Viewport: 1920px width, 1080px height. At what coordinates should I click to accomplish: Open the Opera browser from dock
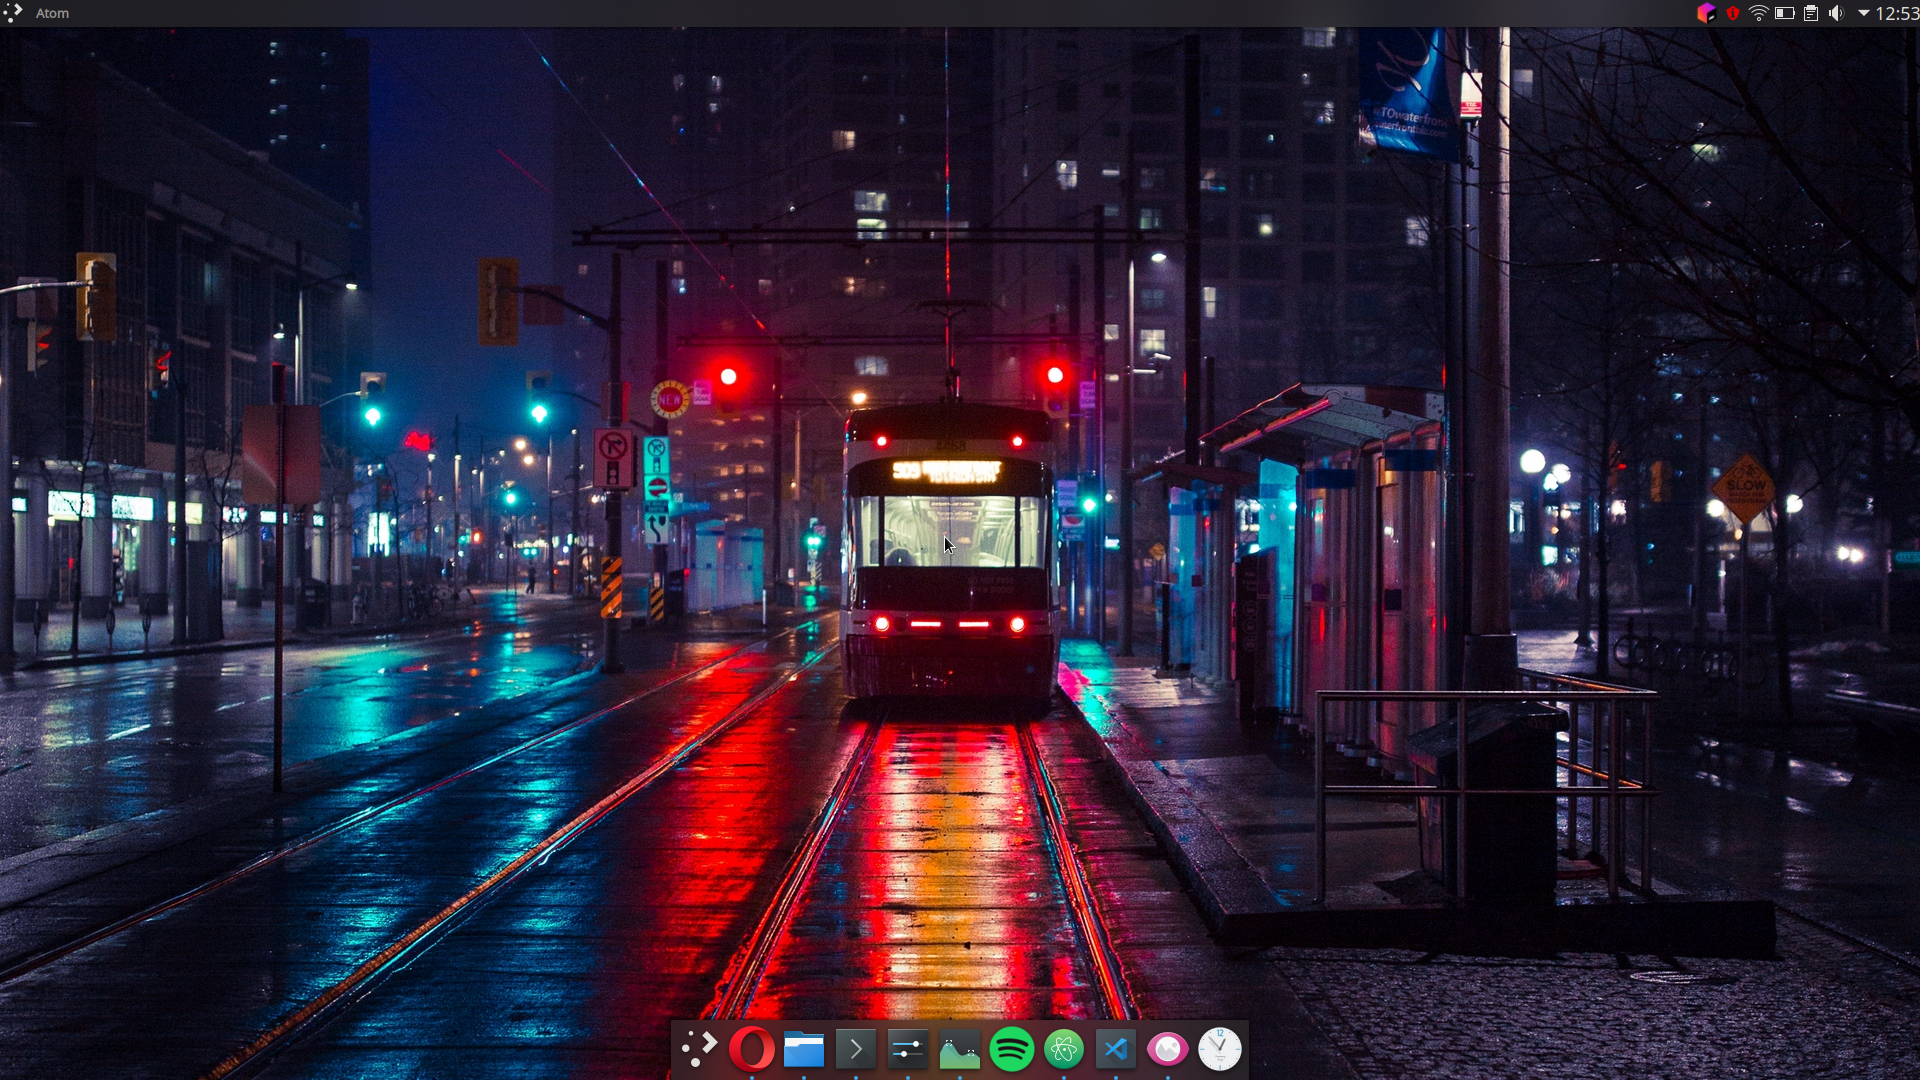(751, 1049)
